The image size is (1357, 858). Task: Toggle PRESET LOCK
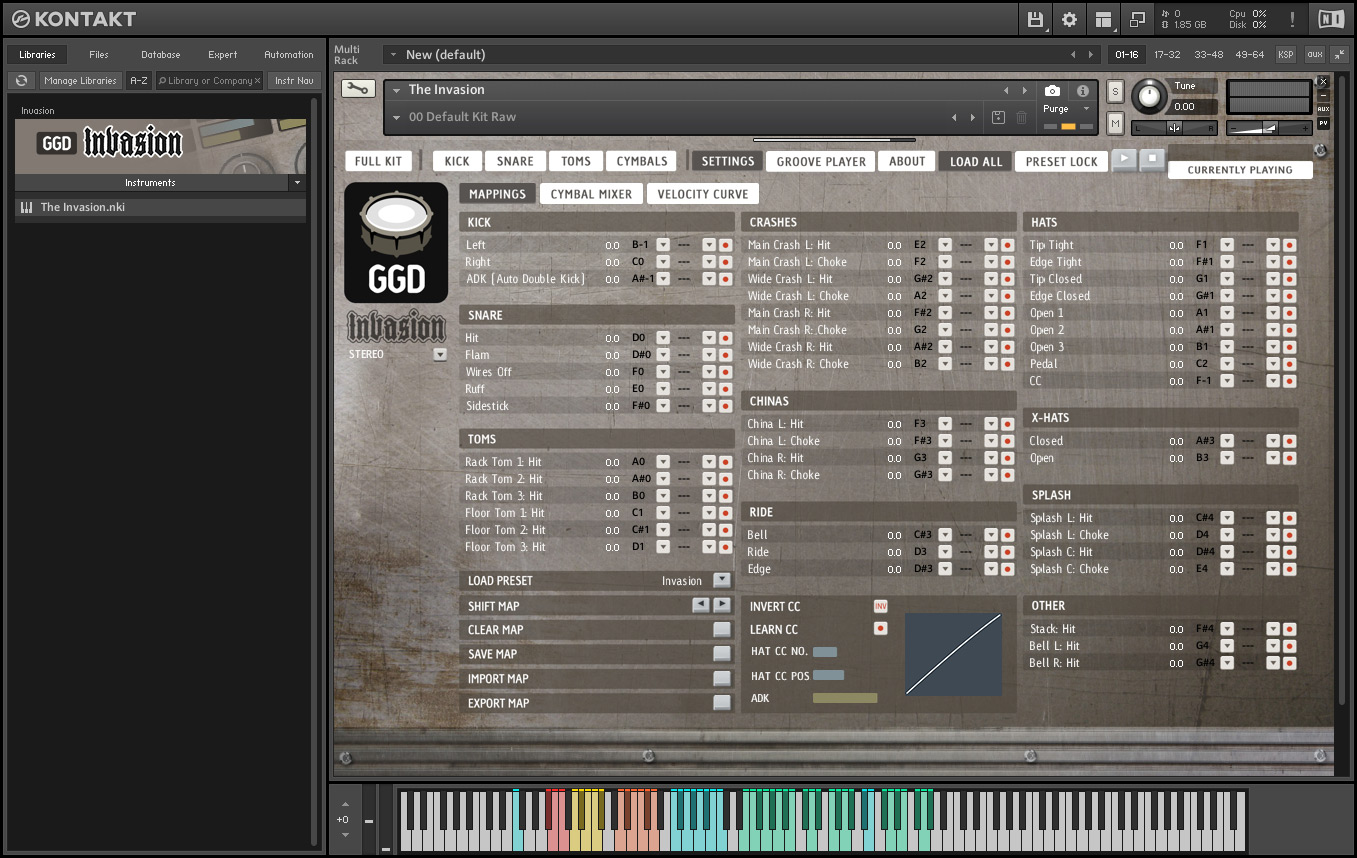(1062, 161)
